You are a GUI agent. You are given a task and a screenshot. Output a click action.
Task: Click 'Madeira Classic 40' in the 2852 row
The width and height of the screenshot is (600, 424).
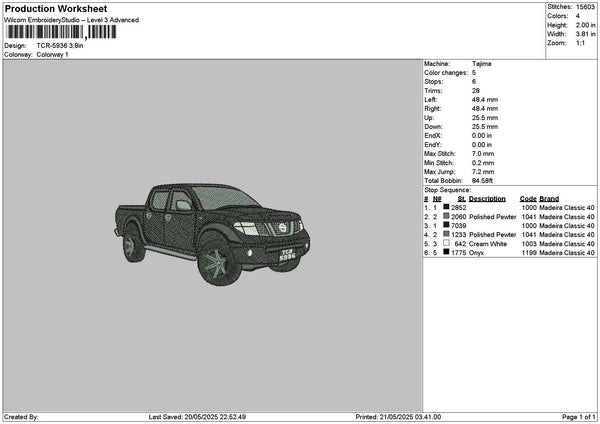(x=567, y=207)
